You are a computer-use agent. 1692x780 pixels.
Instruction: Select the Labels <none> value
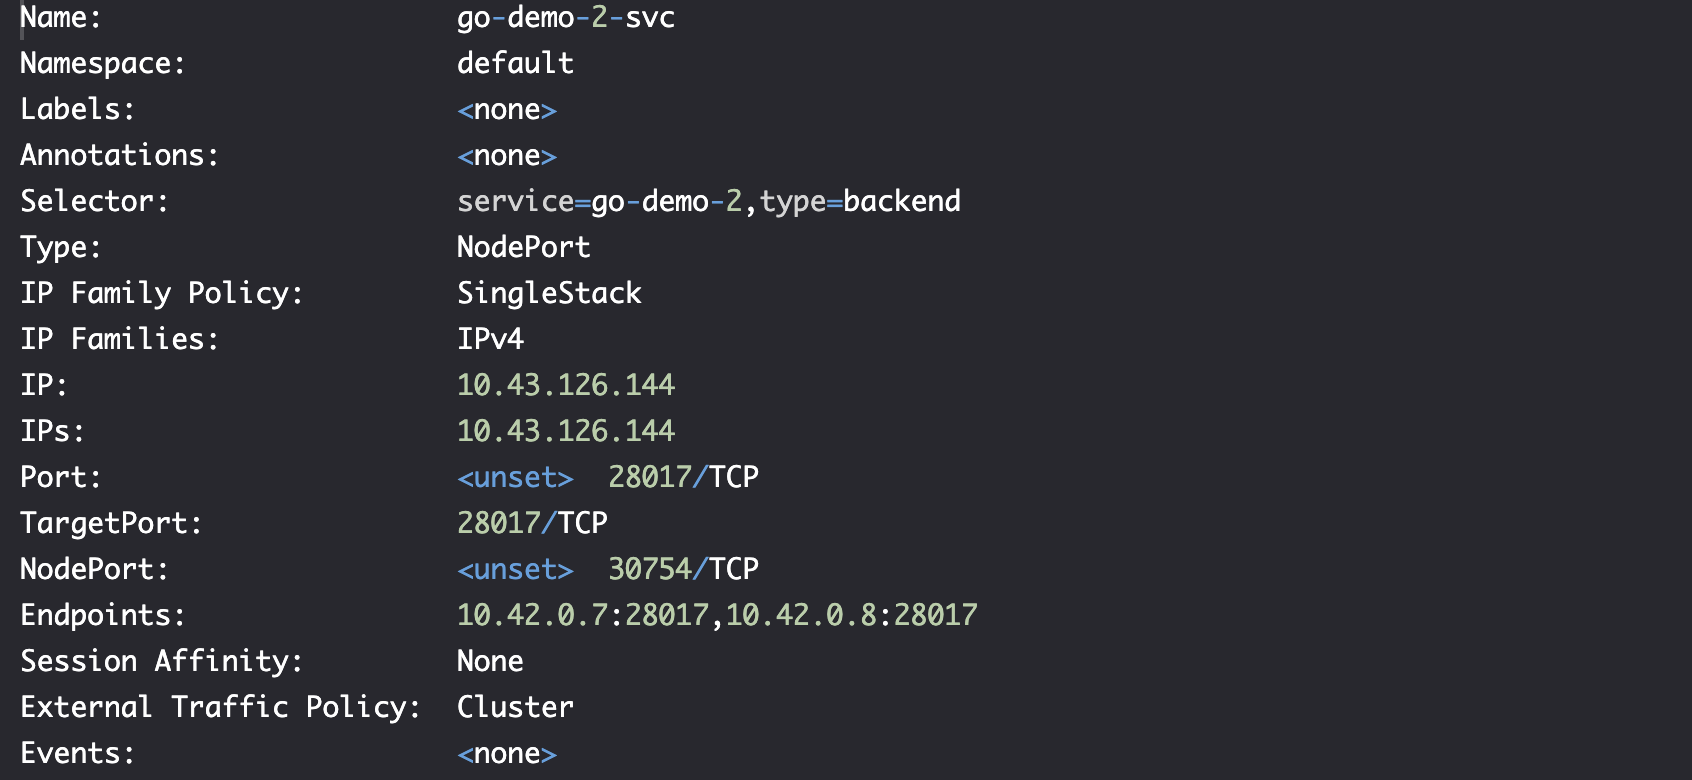click(x=507, y=109)
